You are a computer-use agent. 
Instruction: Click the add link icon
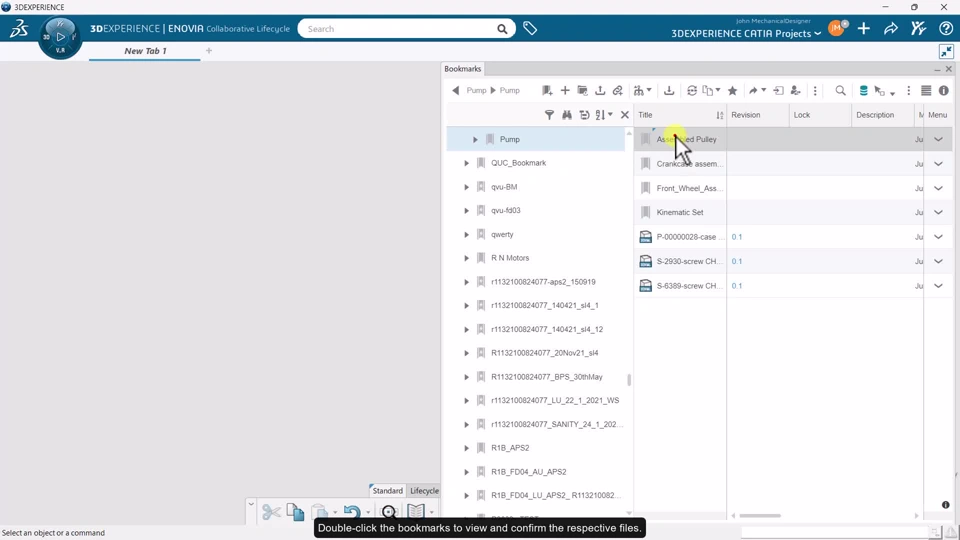pyautogui.click(x=618, y=91)
